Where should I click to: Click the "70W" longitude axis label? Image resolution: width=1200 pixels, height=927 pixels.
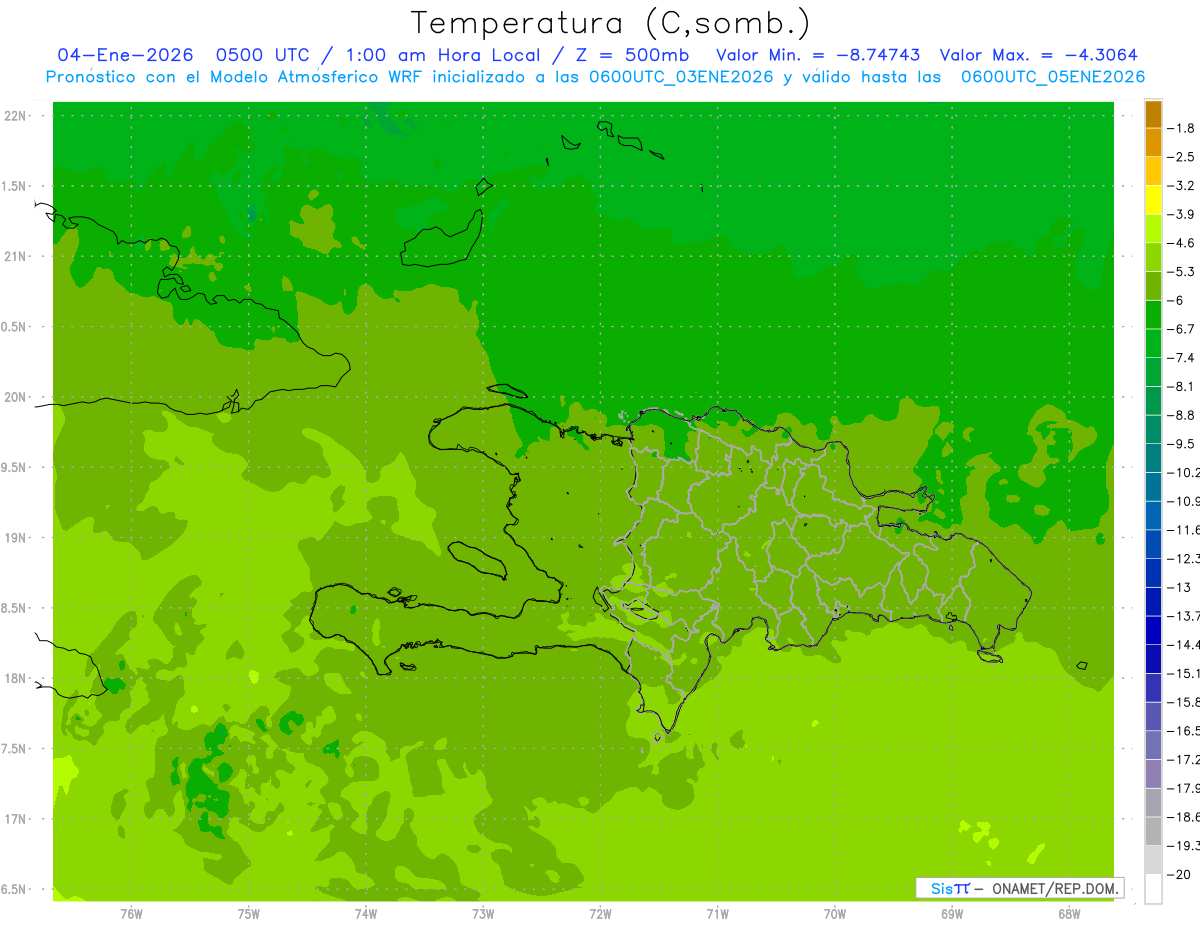[x=835, y=914]
